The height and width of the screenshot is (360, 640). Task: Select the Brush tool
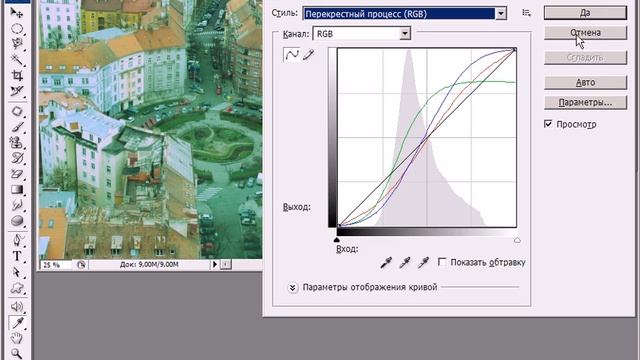click(17, 127)
